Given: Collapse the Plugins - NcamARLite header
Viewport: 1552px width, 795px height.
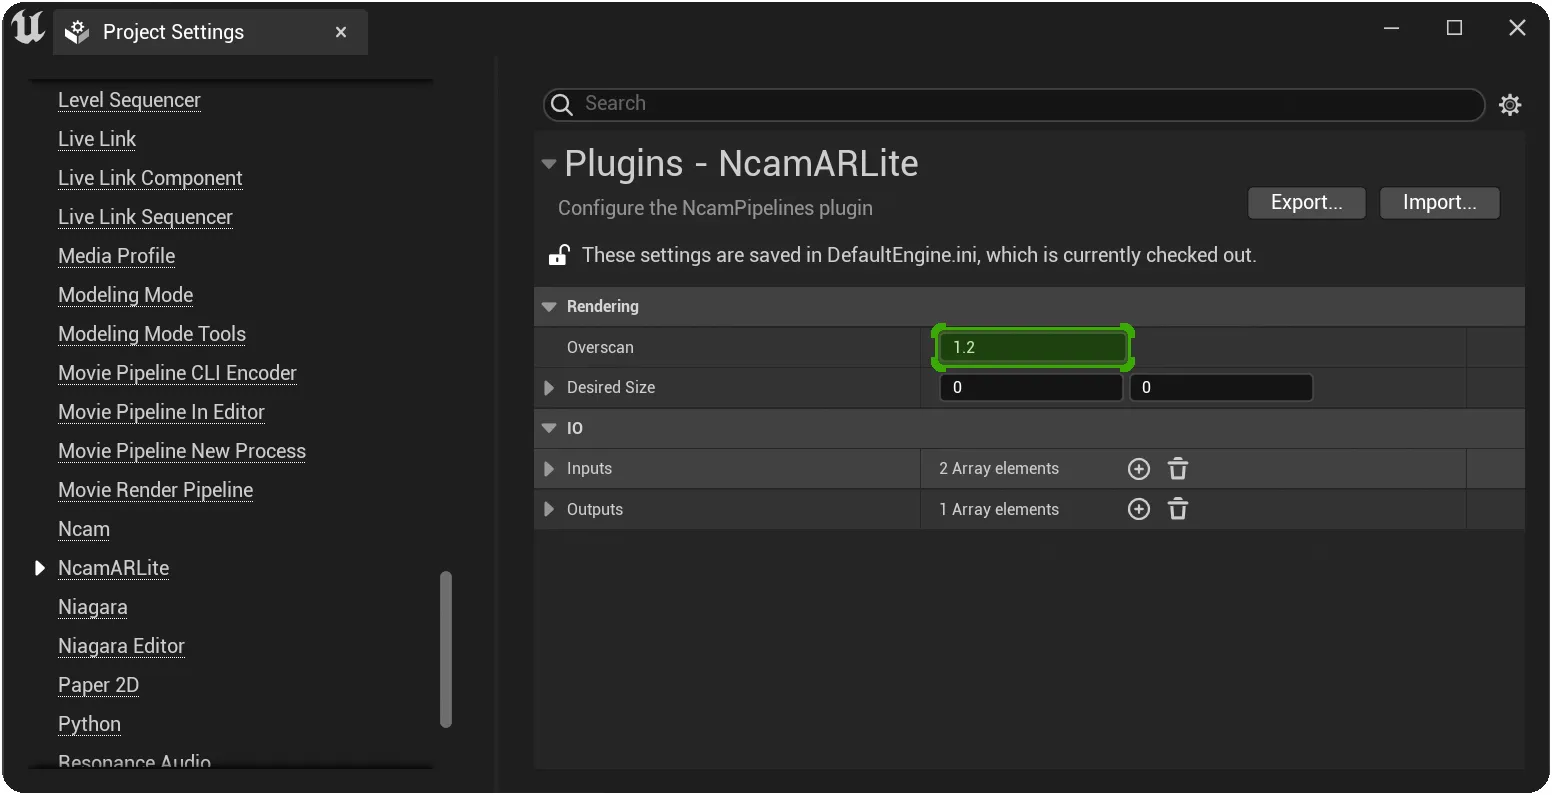Looking at the screenshot, I should coord(549,164).
